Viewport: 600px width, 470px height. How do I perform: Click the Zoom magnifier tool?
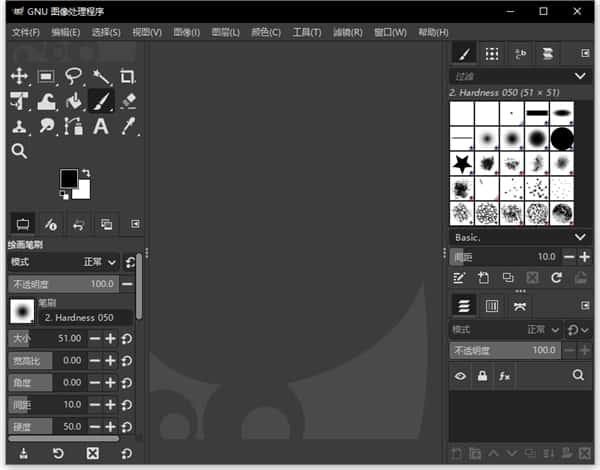[x=19, y=151]
